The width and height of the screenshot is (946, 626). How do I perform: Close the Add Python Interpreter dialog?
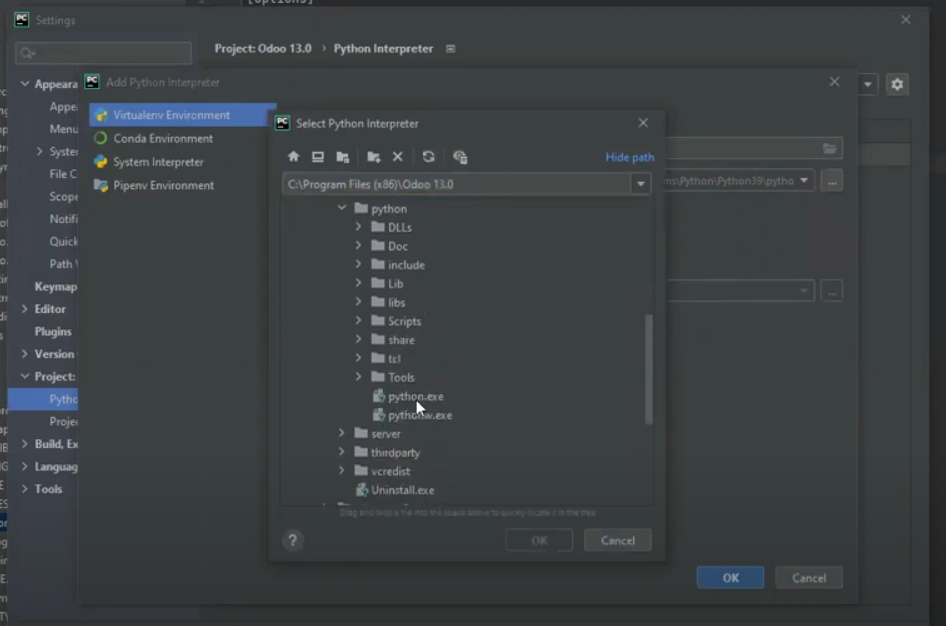(x=834, y=82)
